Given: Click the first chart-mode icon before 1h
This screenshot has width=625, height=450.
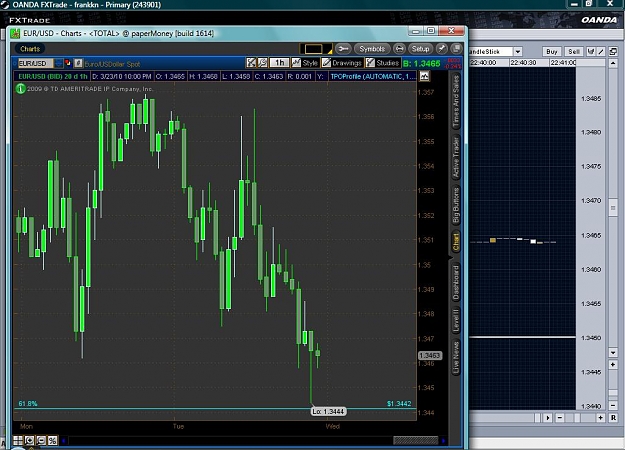Looking at the screenshot, I should click(251, 63).
